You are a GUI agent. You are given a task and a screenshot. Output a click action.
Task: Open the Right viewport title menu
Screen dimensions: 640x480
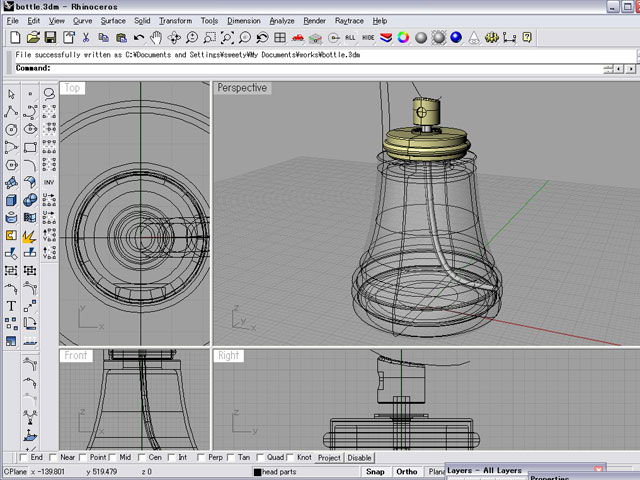pos(229,355)
